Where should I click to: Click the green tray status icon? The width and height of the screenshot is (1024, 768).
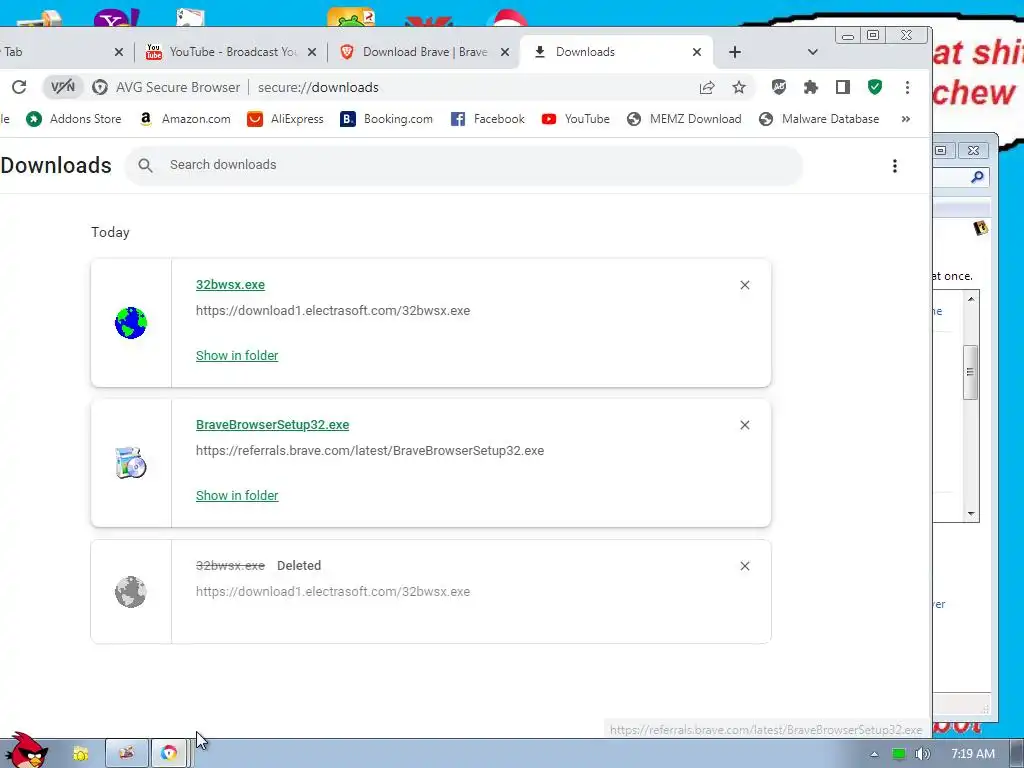pos(899,754)
